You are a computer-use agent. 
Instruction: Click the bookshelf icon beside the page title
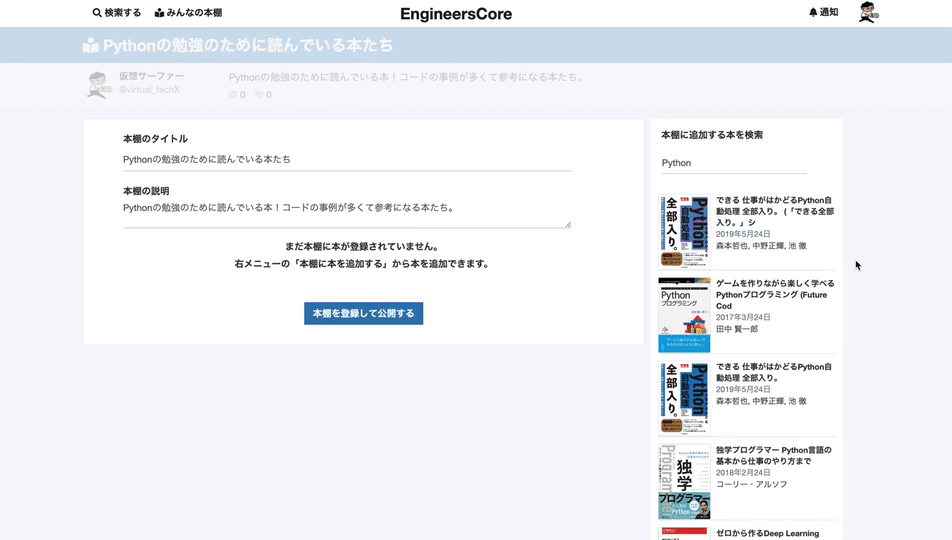coord(90,46)
